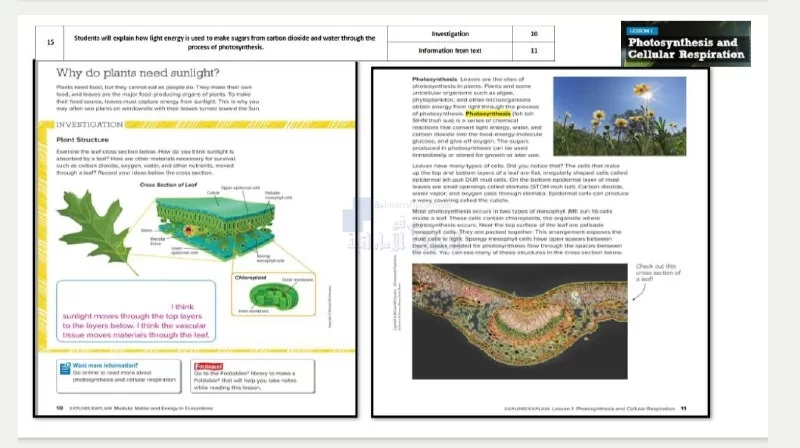Click the 'Want more information?' box icon
Viewport: 800px width, 448px height.
(x=65, y=368)
